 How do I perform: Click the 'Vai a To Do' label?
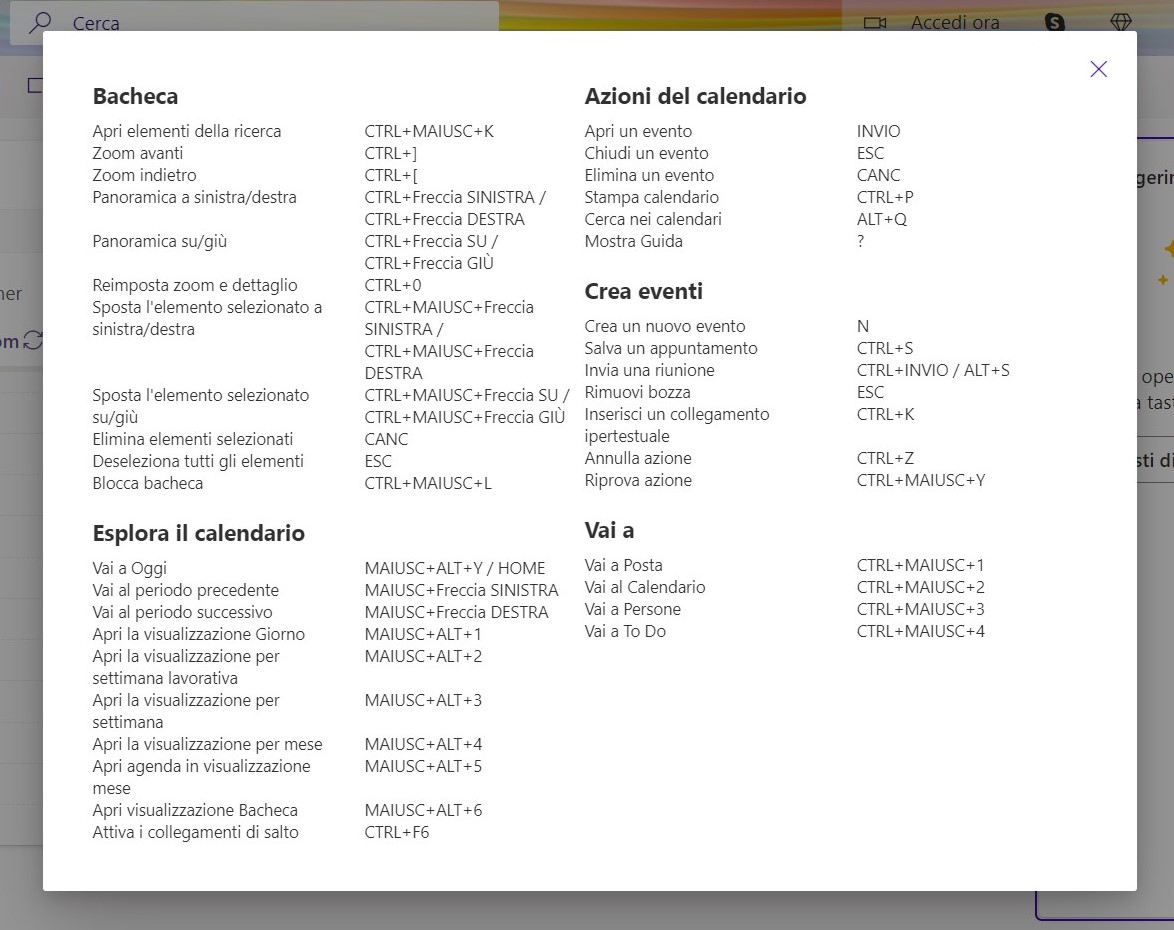click(625, 631)
